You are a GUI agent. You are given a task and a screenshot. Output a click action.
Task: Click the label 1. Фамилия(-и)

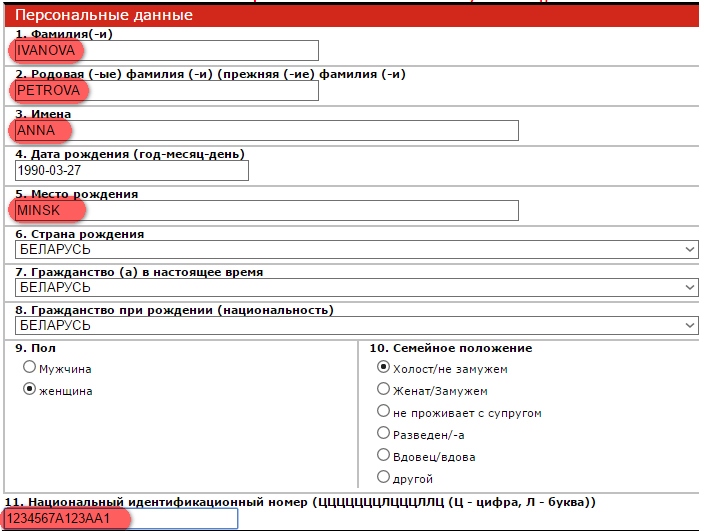[64, 34]
